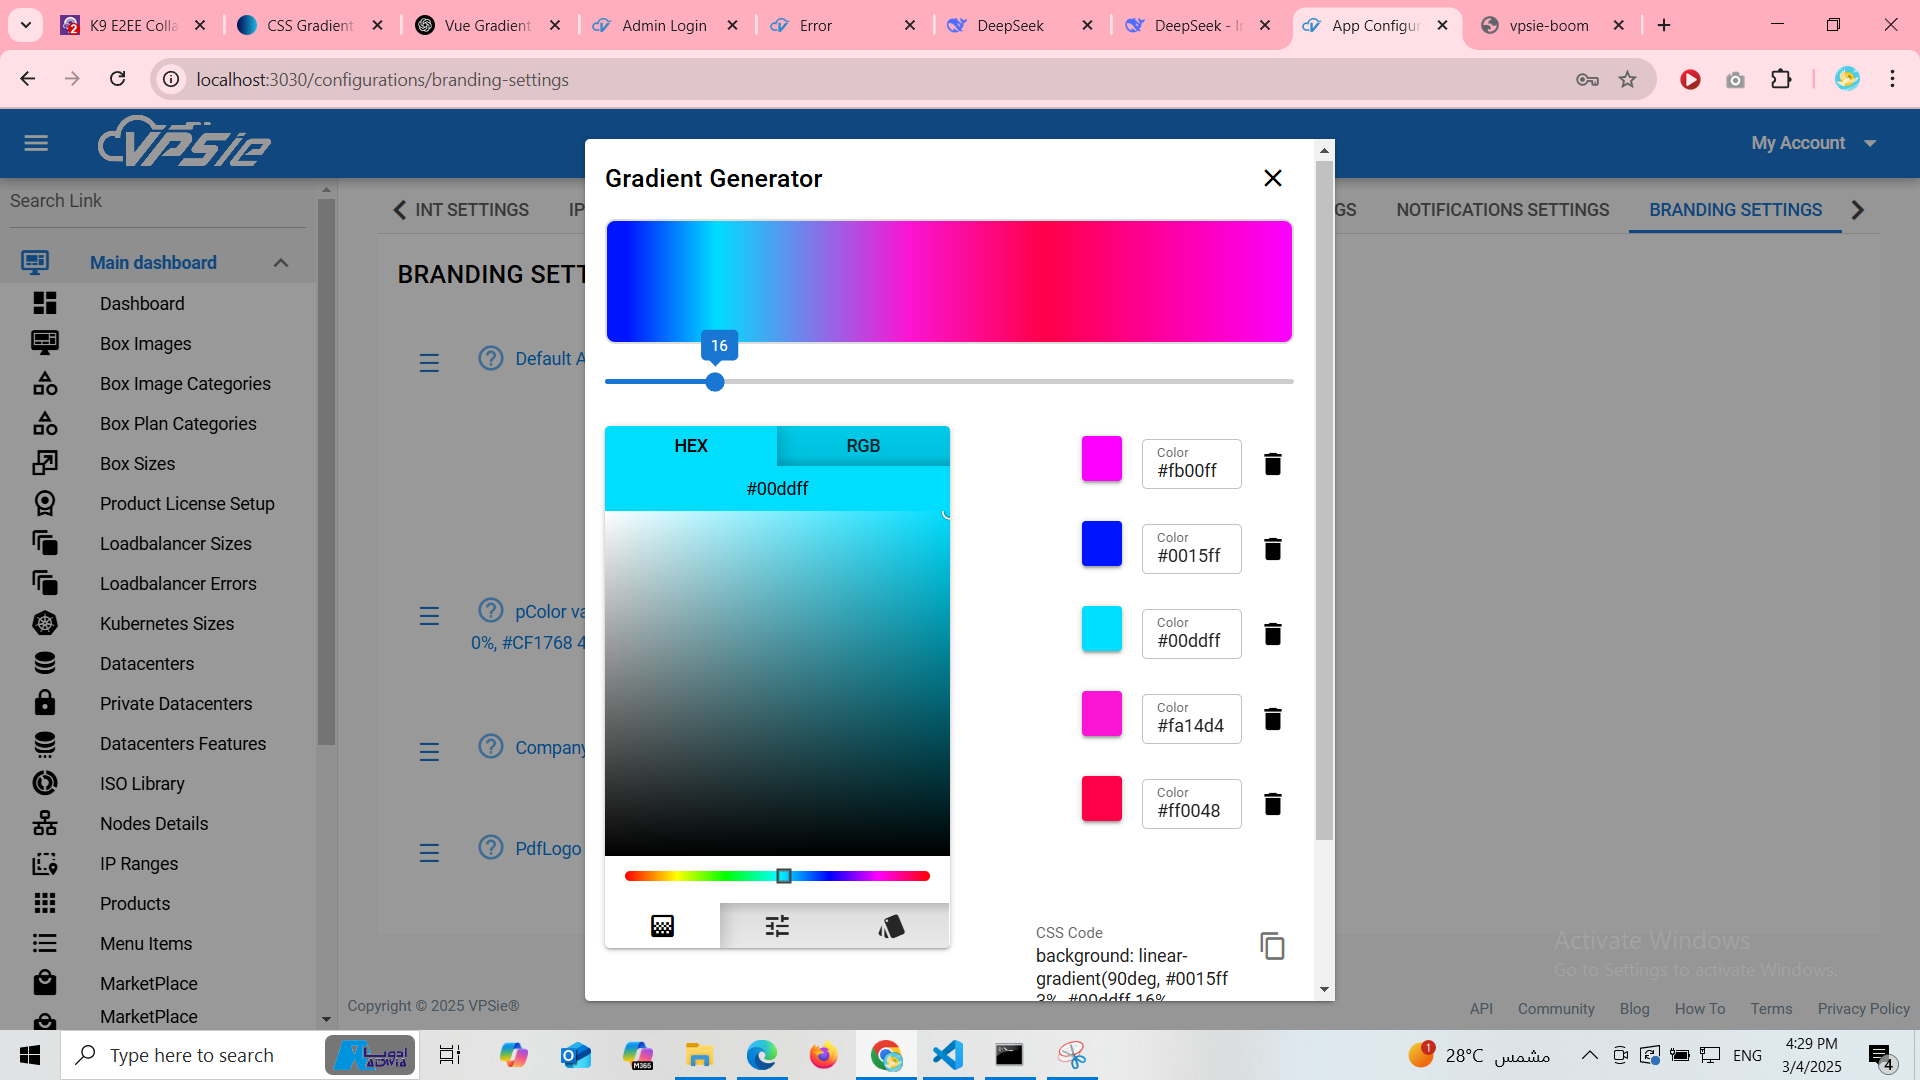Open the Community footer link
Viewport: 1920px width, 1080px height.
point(1555,1009)
